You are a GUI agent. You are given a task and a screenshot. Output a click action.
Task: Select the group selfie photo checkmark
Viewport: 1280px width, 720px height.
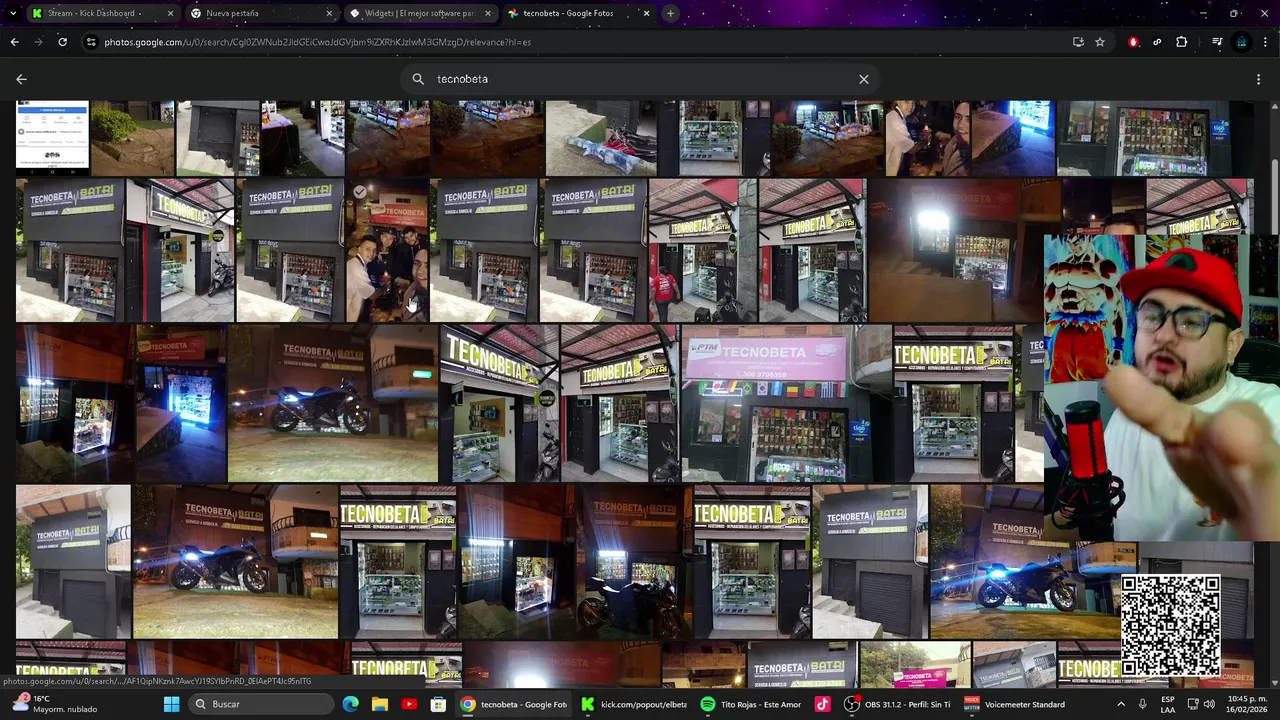[360, 192]
